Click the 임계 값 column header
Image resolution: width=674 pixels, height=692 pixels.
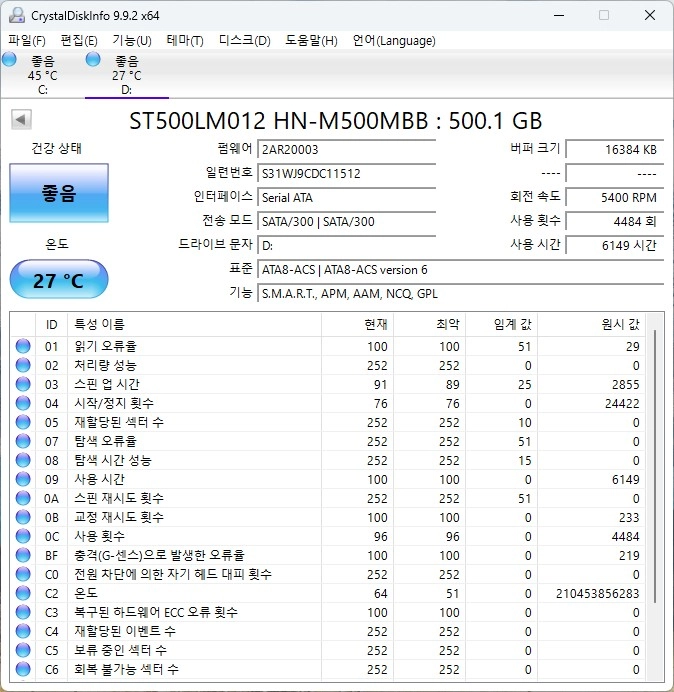(501, 324)
